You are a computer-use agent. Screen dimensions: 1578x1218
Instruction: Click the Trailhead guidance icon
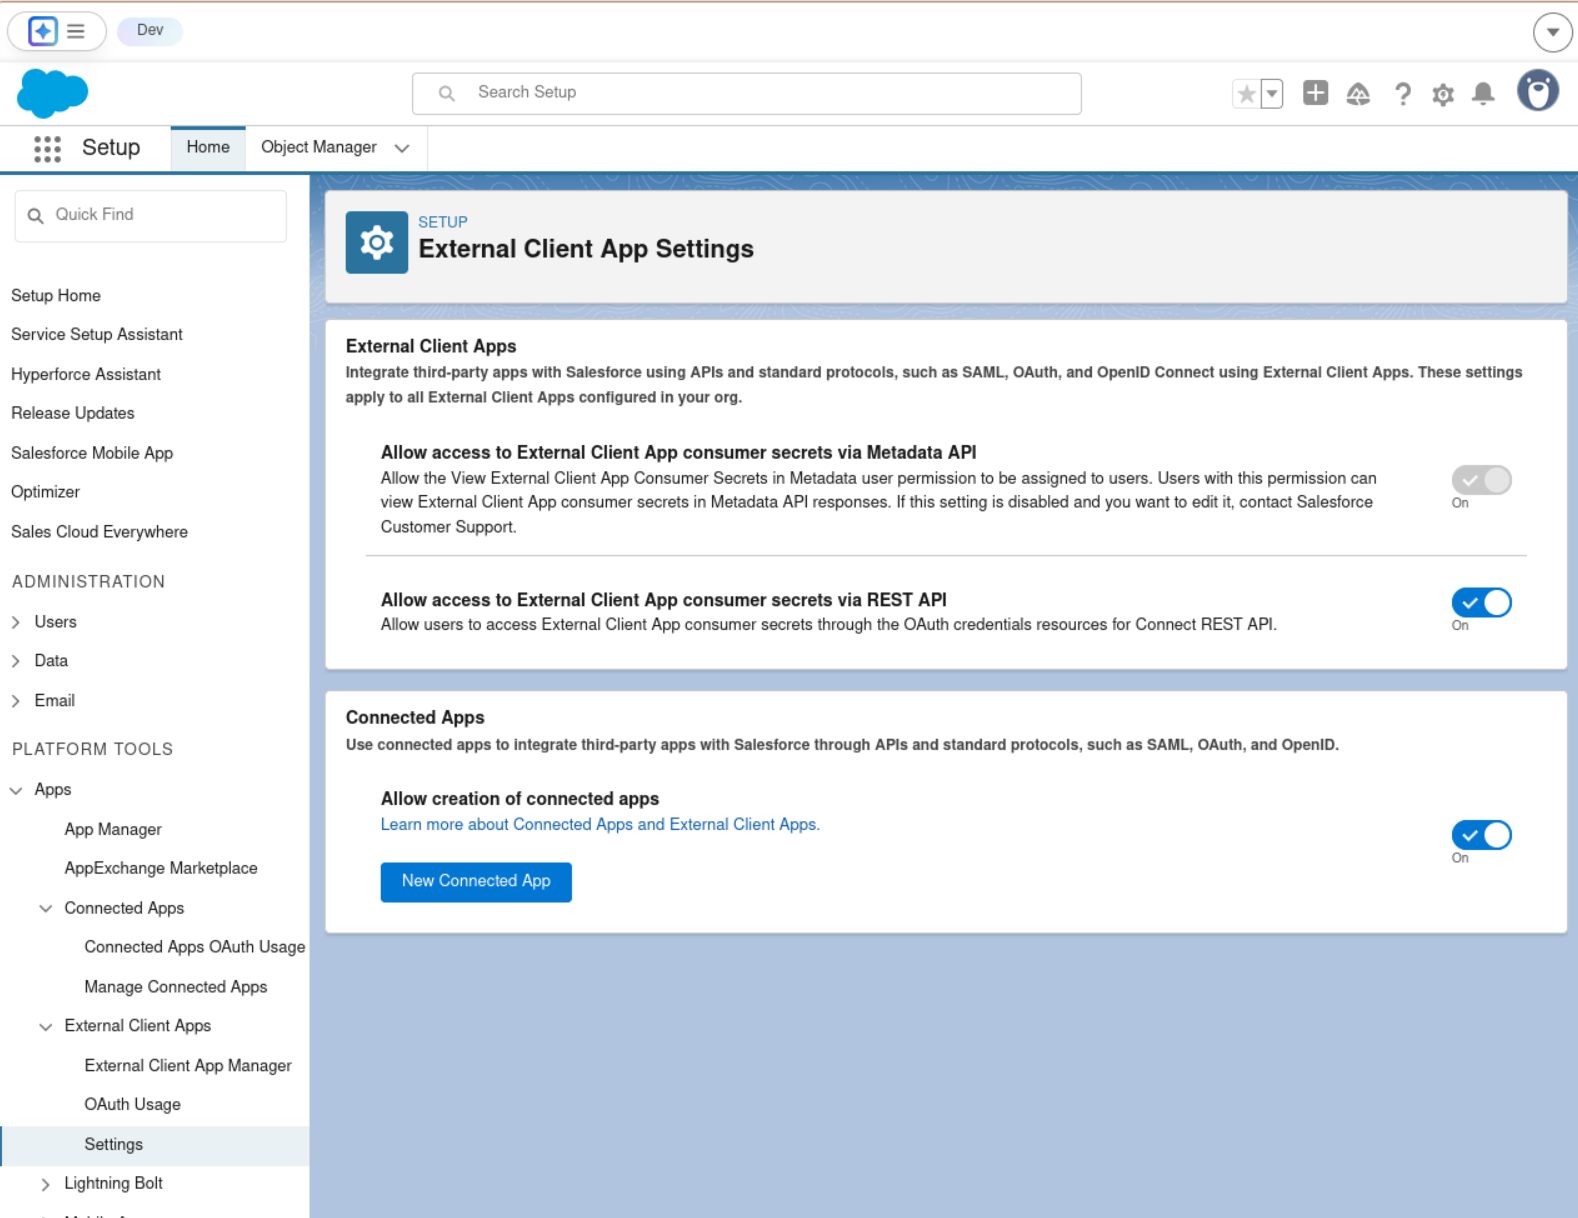[1357, 94]
